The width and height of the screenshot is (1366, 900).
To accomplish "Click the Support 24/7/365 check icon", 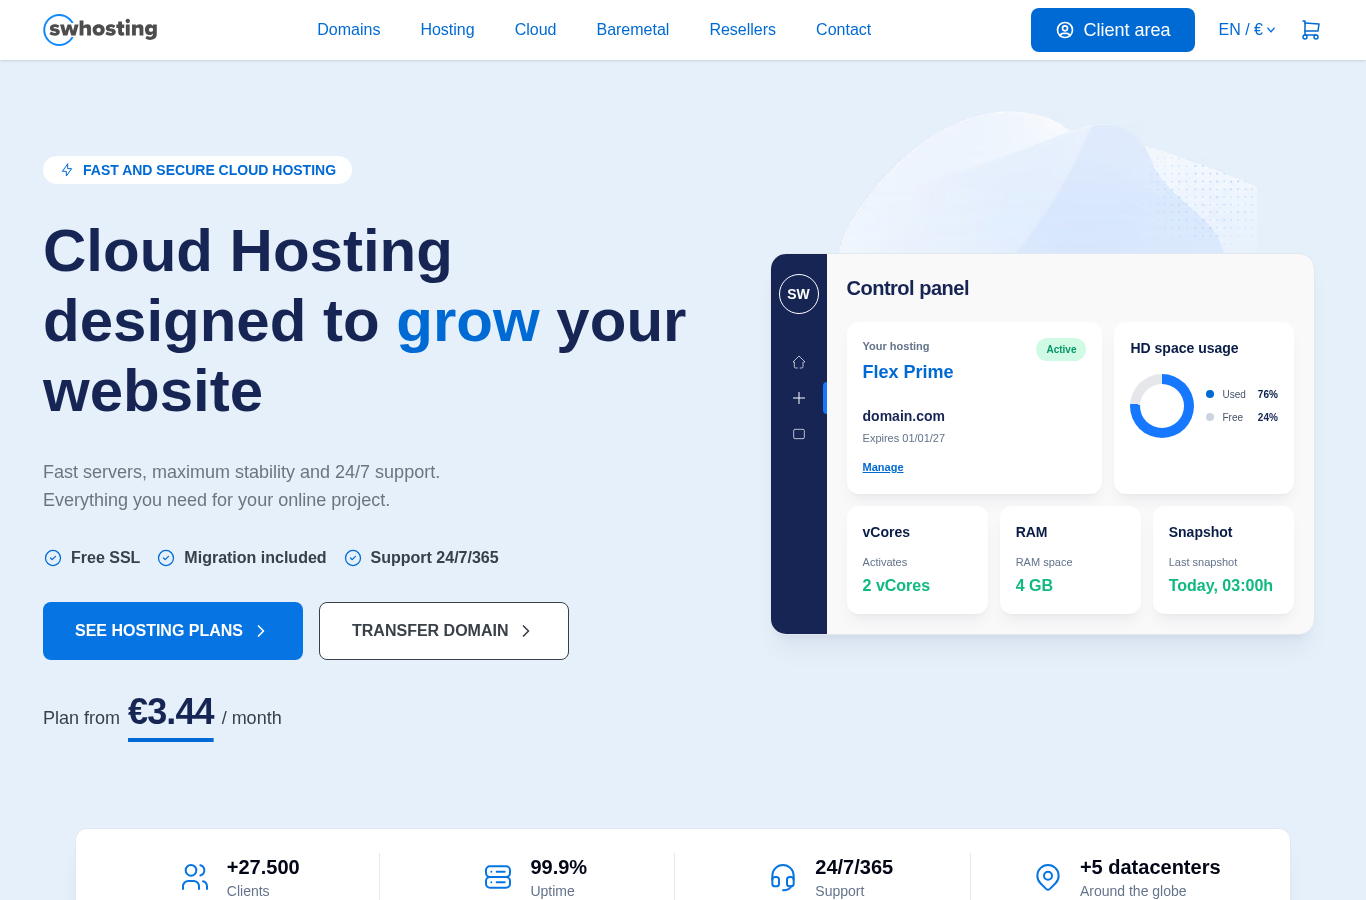I will pos(353,558).
